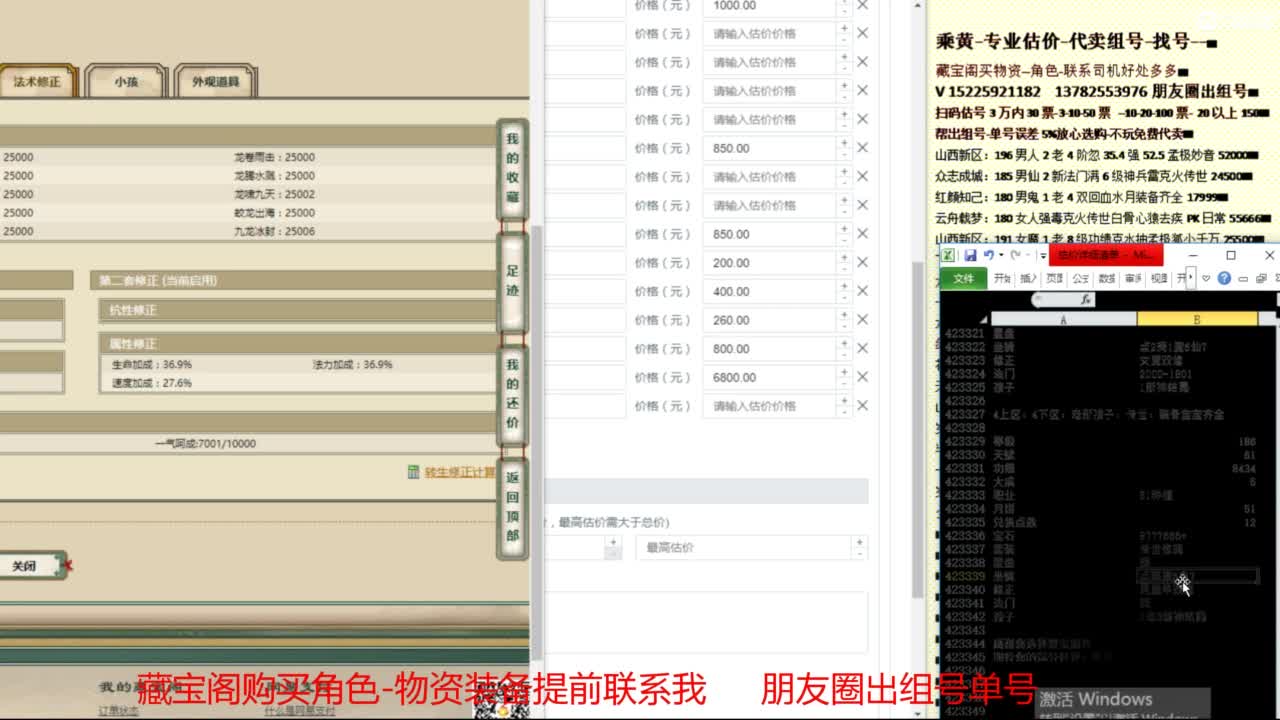Open the 文件 tab in Excel
Screen dimensions: 1280x720
(963, 278)
